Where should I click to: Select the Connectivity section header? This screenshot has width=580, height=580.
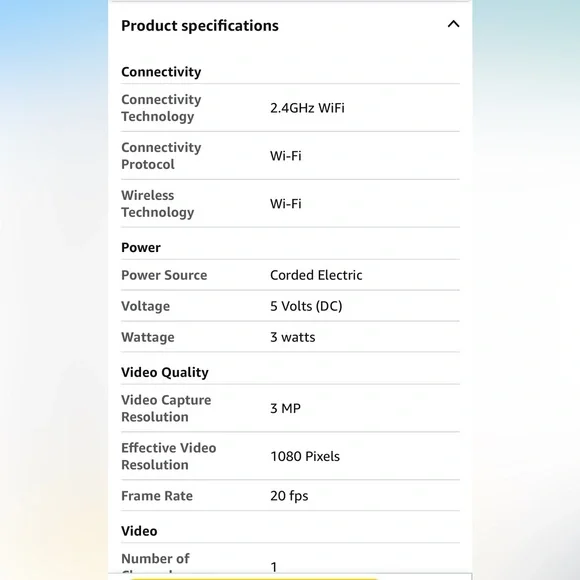[161, 72]
